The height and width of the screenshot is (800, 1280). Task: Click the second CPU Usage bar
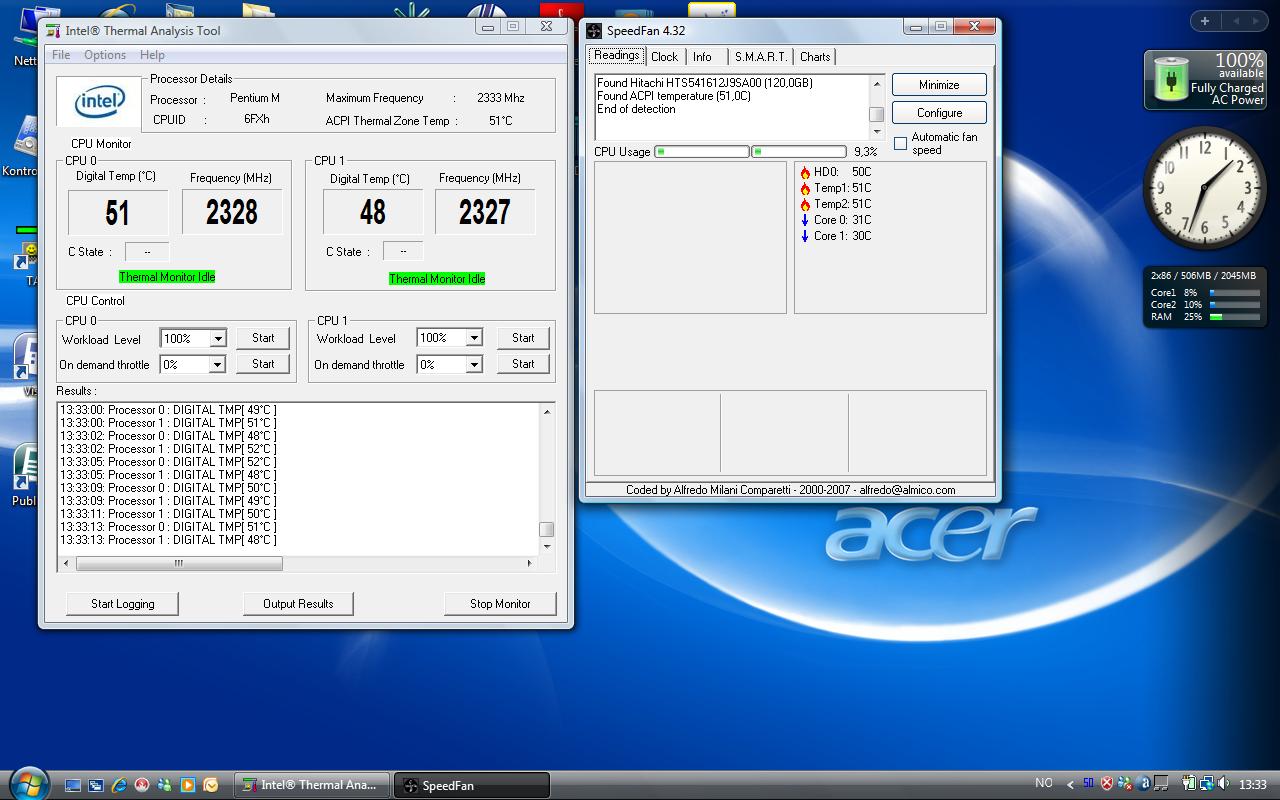(x=798, y=152)
